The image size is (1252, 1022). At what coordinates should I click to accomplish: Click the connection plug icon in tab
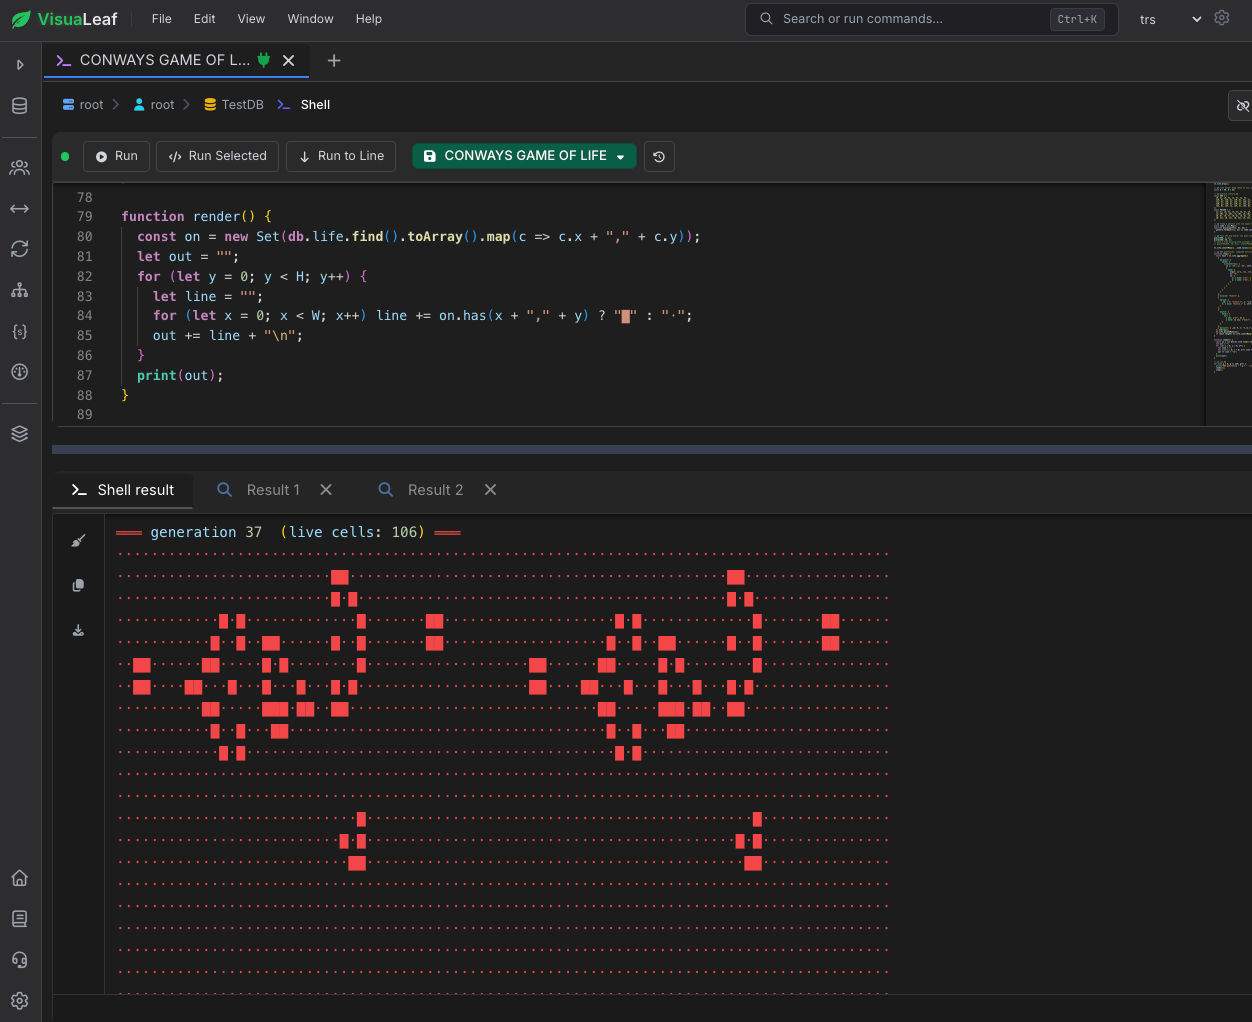click(x=264, y=60)
